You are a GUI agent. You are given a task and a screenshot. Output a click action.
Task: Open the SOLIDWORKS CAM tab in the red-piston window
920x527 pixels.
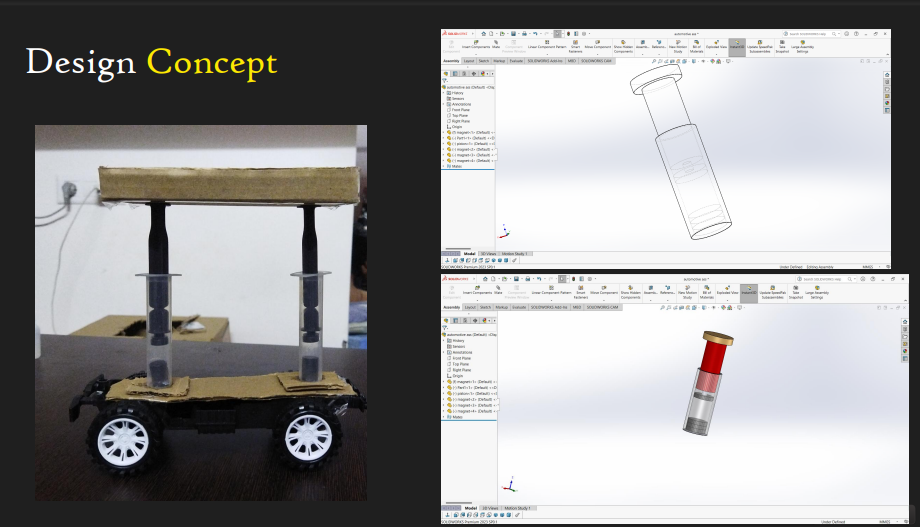coord(603,308)
